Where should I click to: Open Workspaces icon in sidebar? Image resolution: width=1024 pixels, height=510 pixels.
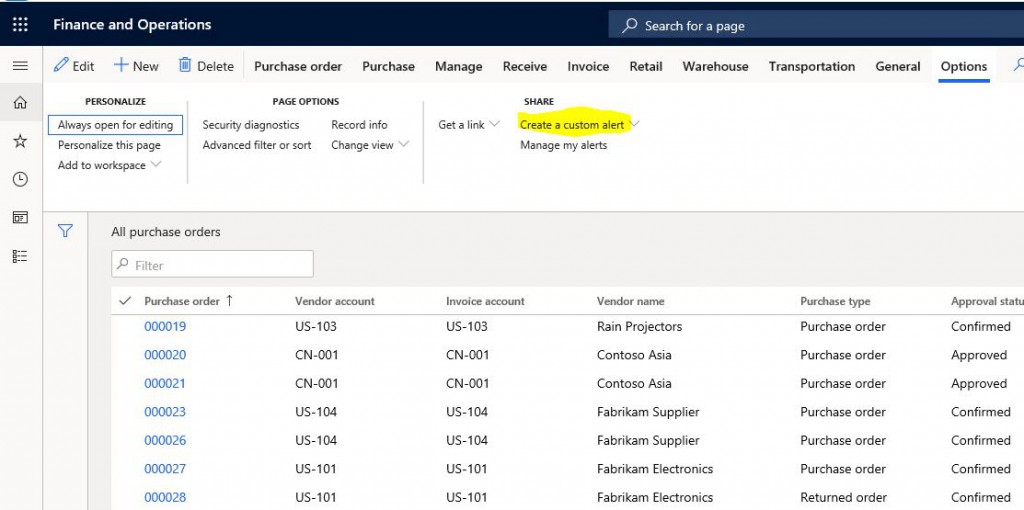click(20, 218)
